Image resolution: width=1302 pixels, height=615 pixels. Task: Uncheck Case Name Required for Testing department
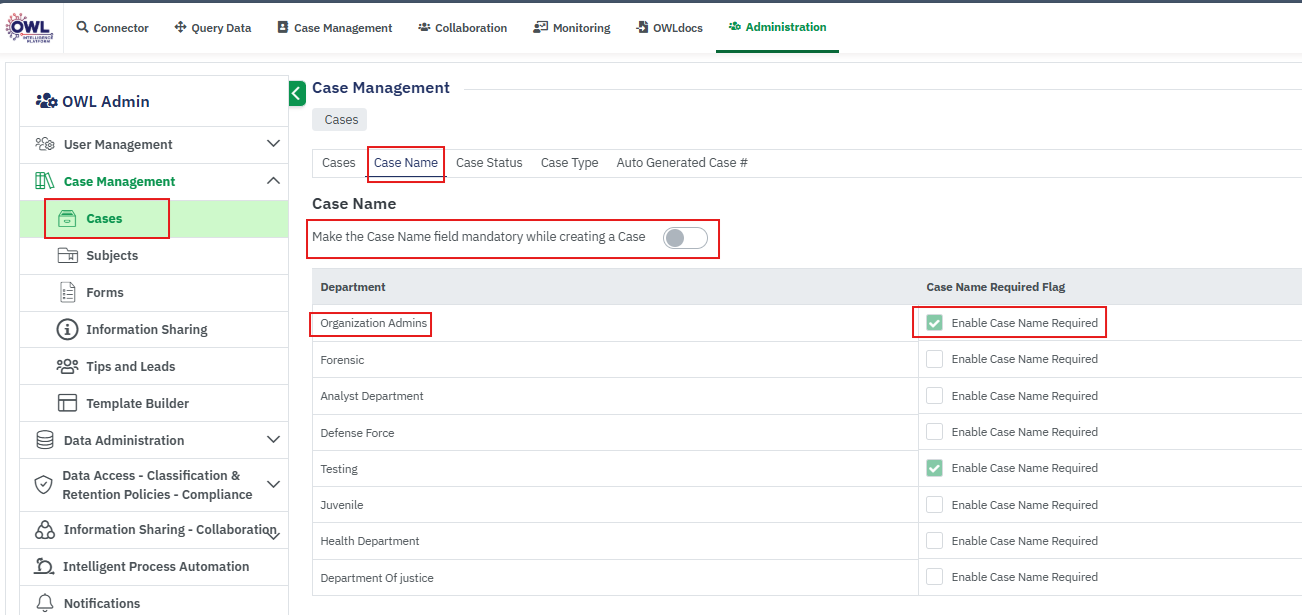934,468
